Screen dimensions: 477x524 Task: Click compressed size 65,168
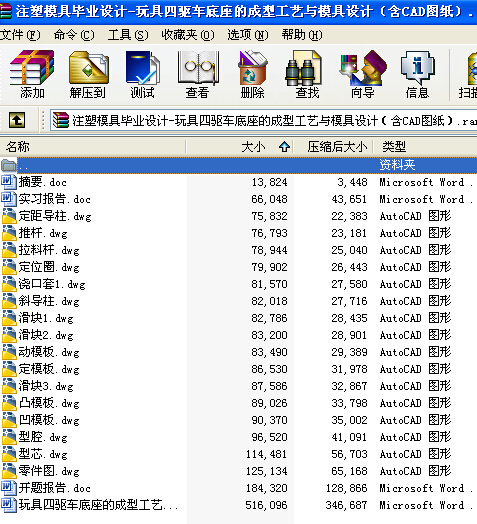pyautogui.click(x=349, y=471)
